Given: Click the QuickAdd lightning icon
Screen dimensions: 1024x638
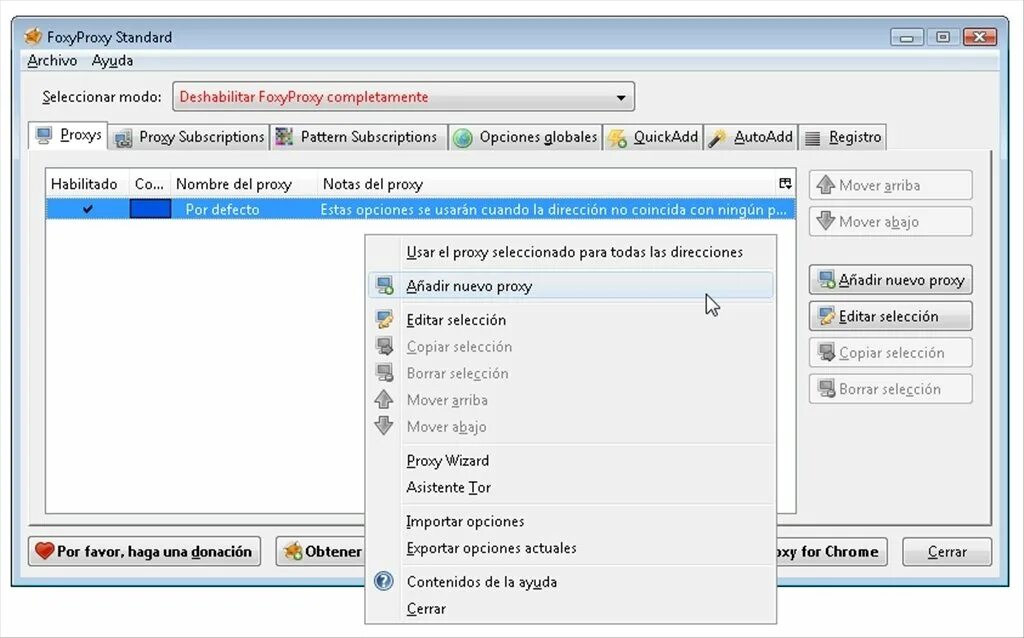Looking at the screenshot, I should pos(617,138).
